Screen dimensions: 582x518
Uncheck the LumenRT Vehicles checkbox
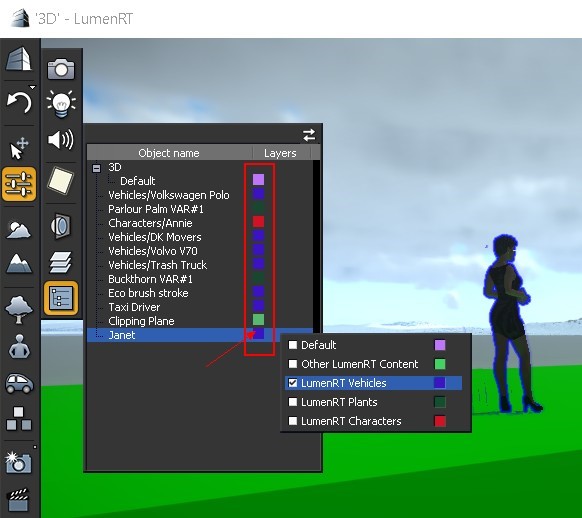[293, 383]
